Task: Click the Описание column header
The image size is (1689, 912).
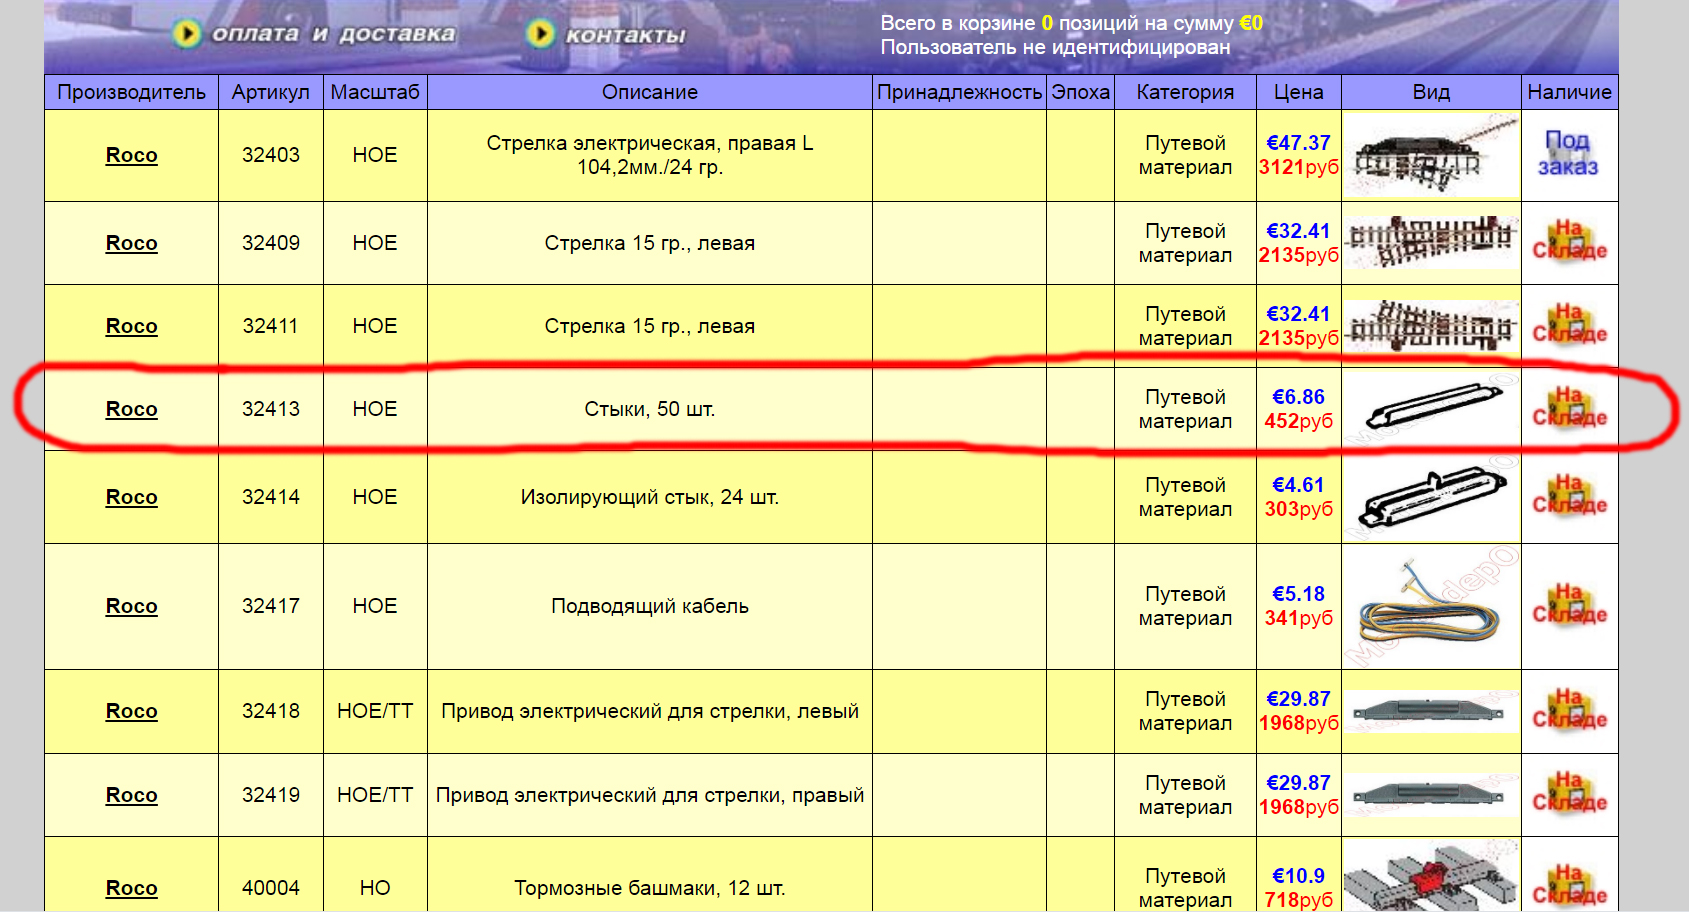Action: [650, 92]
